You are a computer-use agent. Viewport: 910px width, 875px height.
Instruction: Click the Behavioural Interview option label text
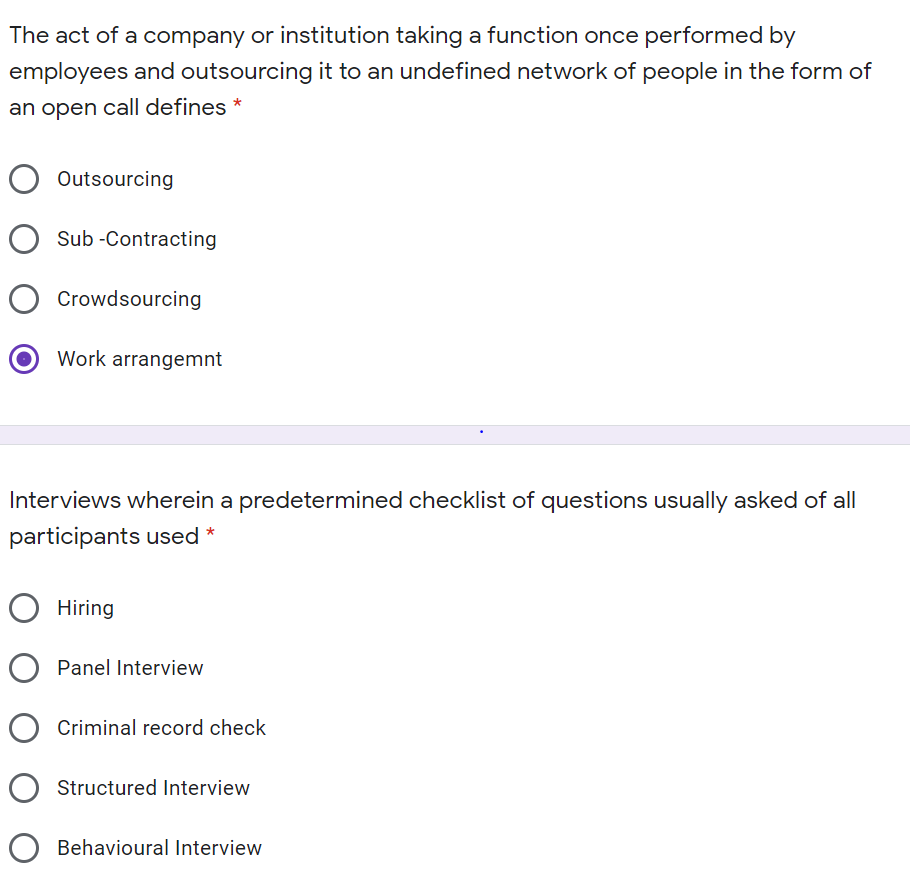[159, 848]
